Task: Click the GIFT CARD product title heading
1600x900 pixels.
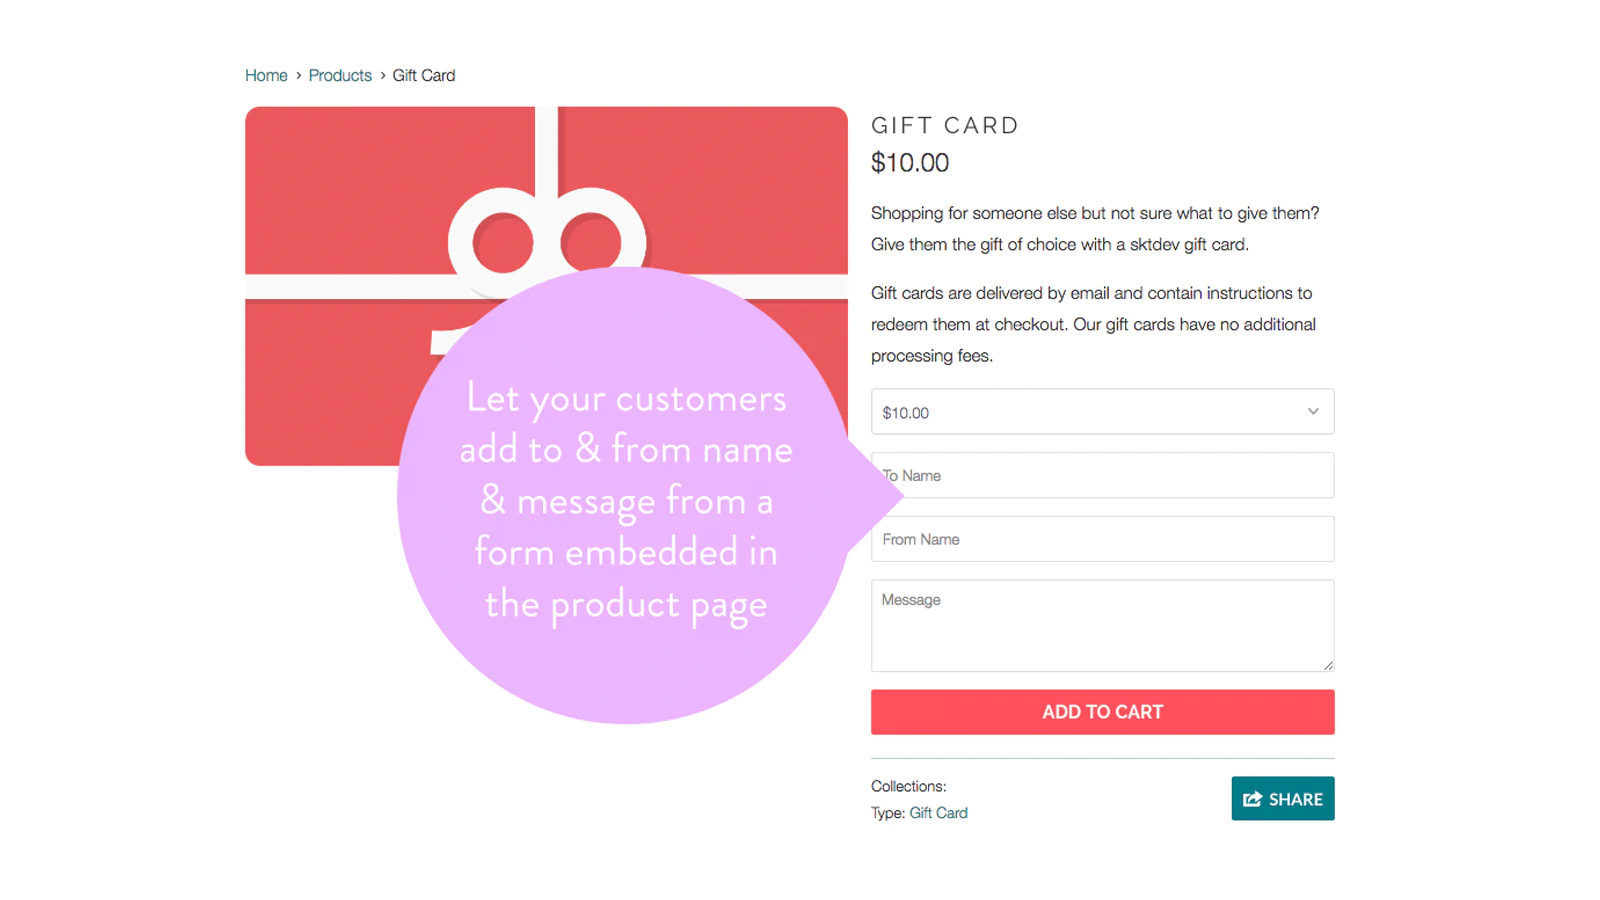Action: [945, 125]
